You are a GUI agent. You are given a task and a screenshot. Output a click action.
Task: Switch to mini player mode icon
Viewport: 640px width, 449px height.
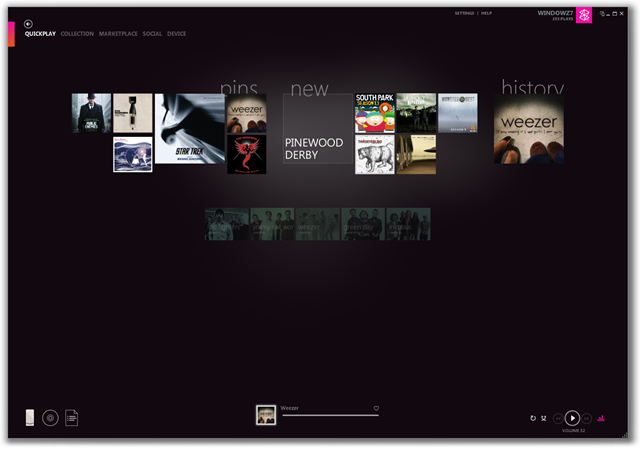pyautogui.click(x=602, y=14)
